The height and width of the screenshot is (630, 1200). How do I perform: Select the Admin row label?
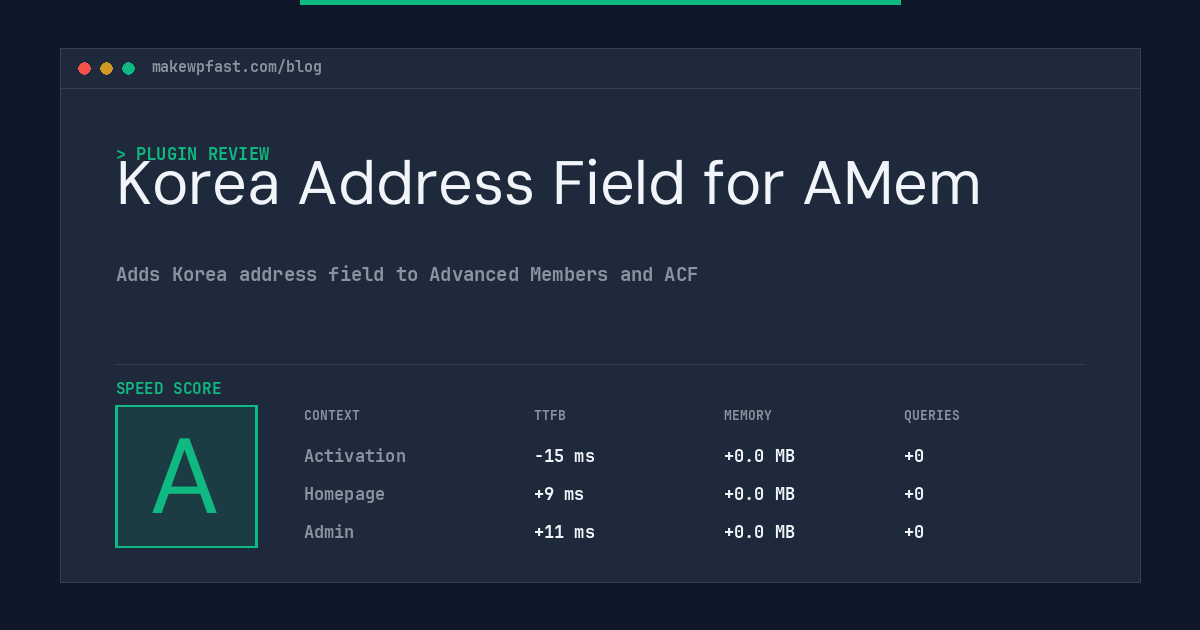pos(329,532)
